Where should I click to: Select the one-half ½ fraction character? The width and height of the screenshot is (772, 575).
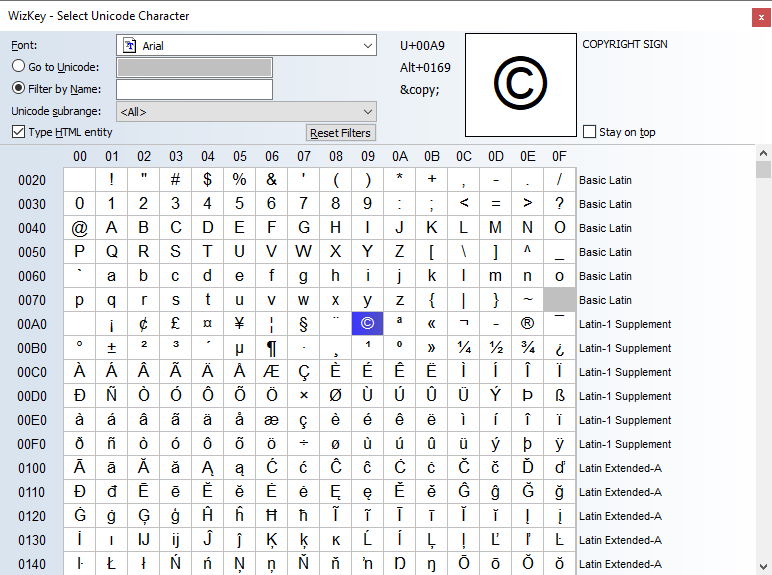tap(495, 348)
